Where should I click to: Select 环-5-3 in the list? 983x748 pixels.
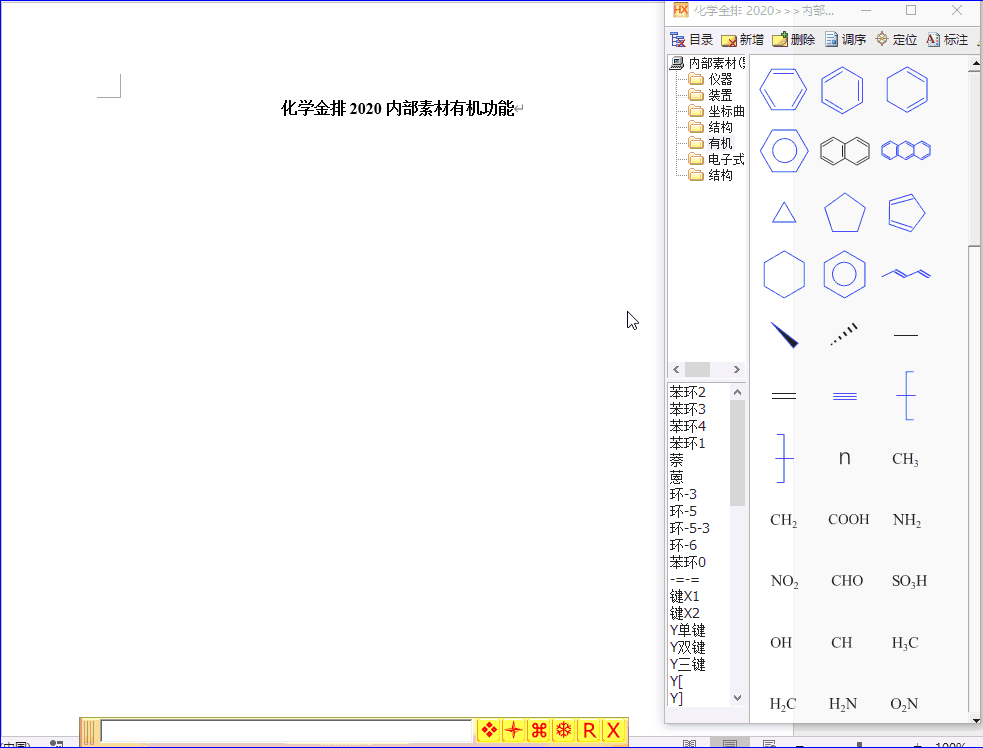(690, 528)
